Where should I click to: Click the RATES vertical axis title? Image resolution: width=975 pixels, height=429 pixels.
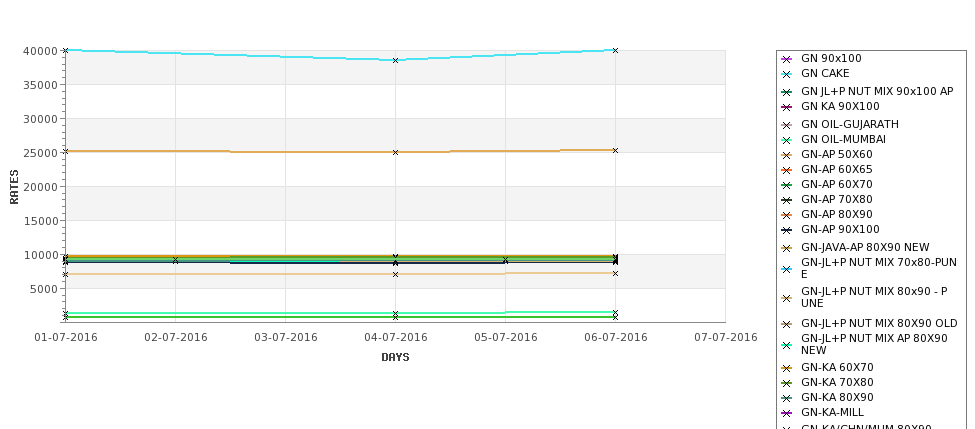click(14, 187)
